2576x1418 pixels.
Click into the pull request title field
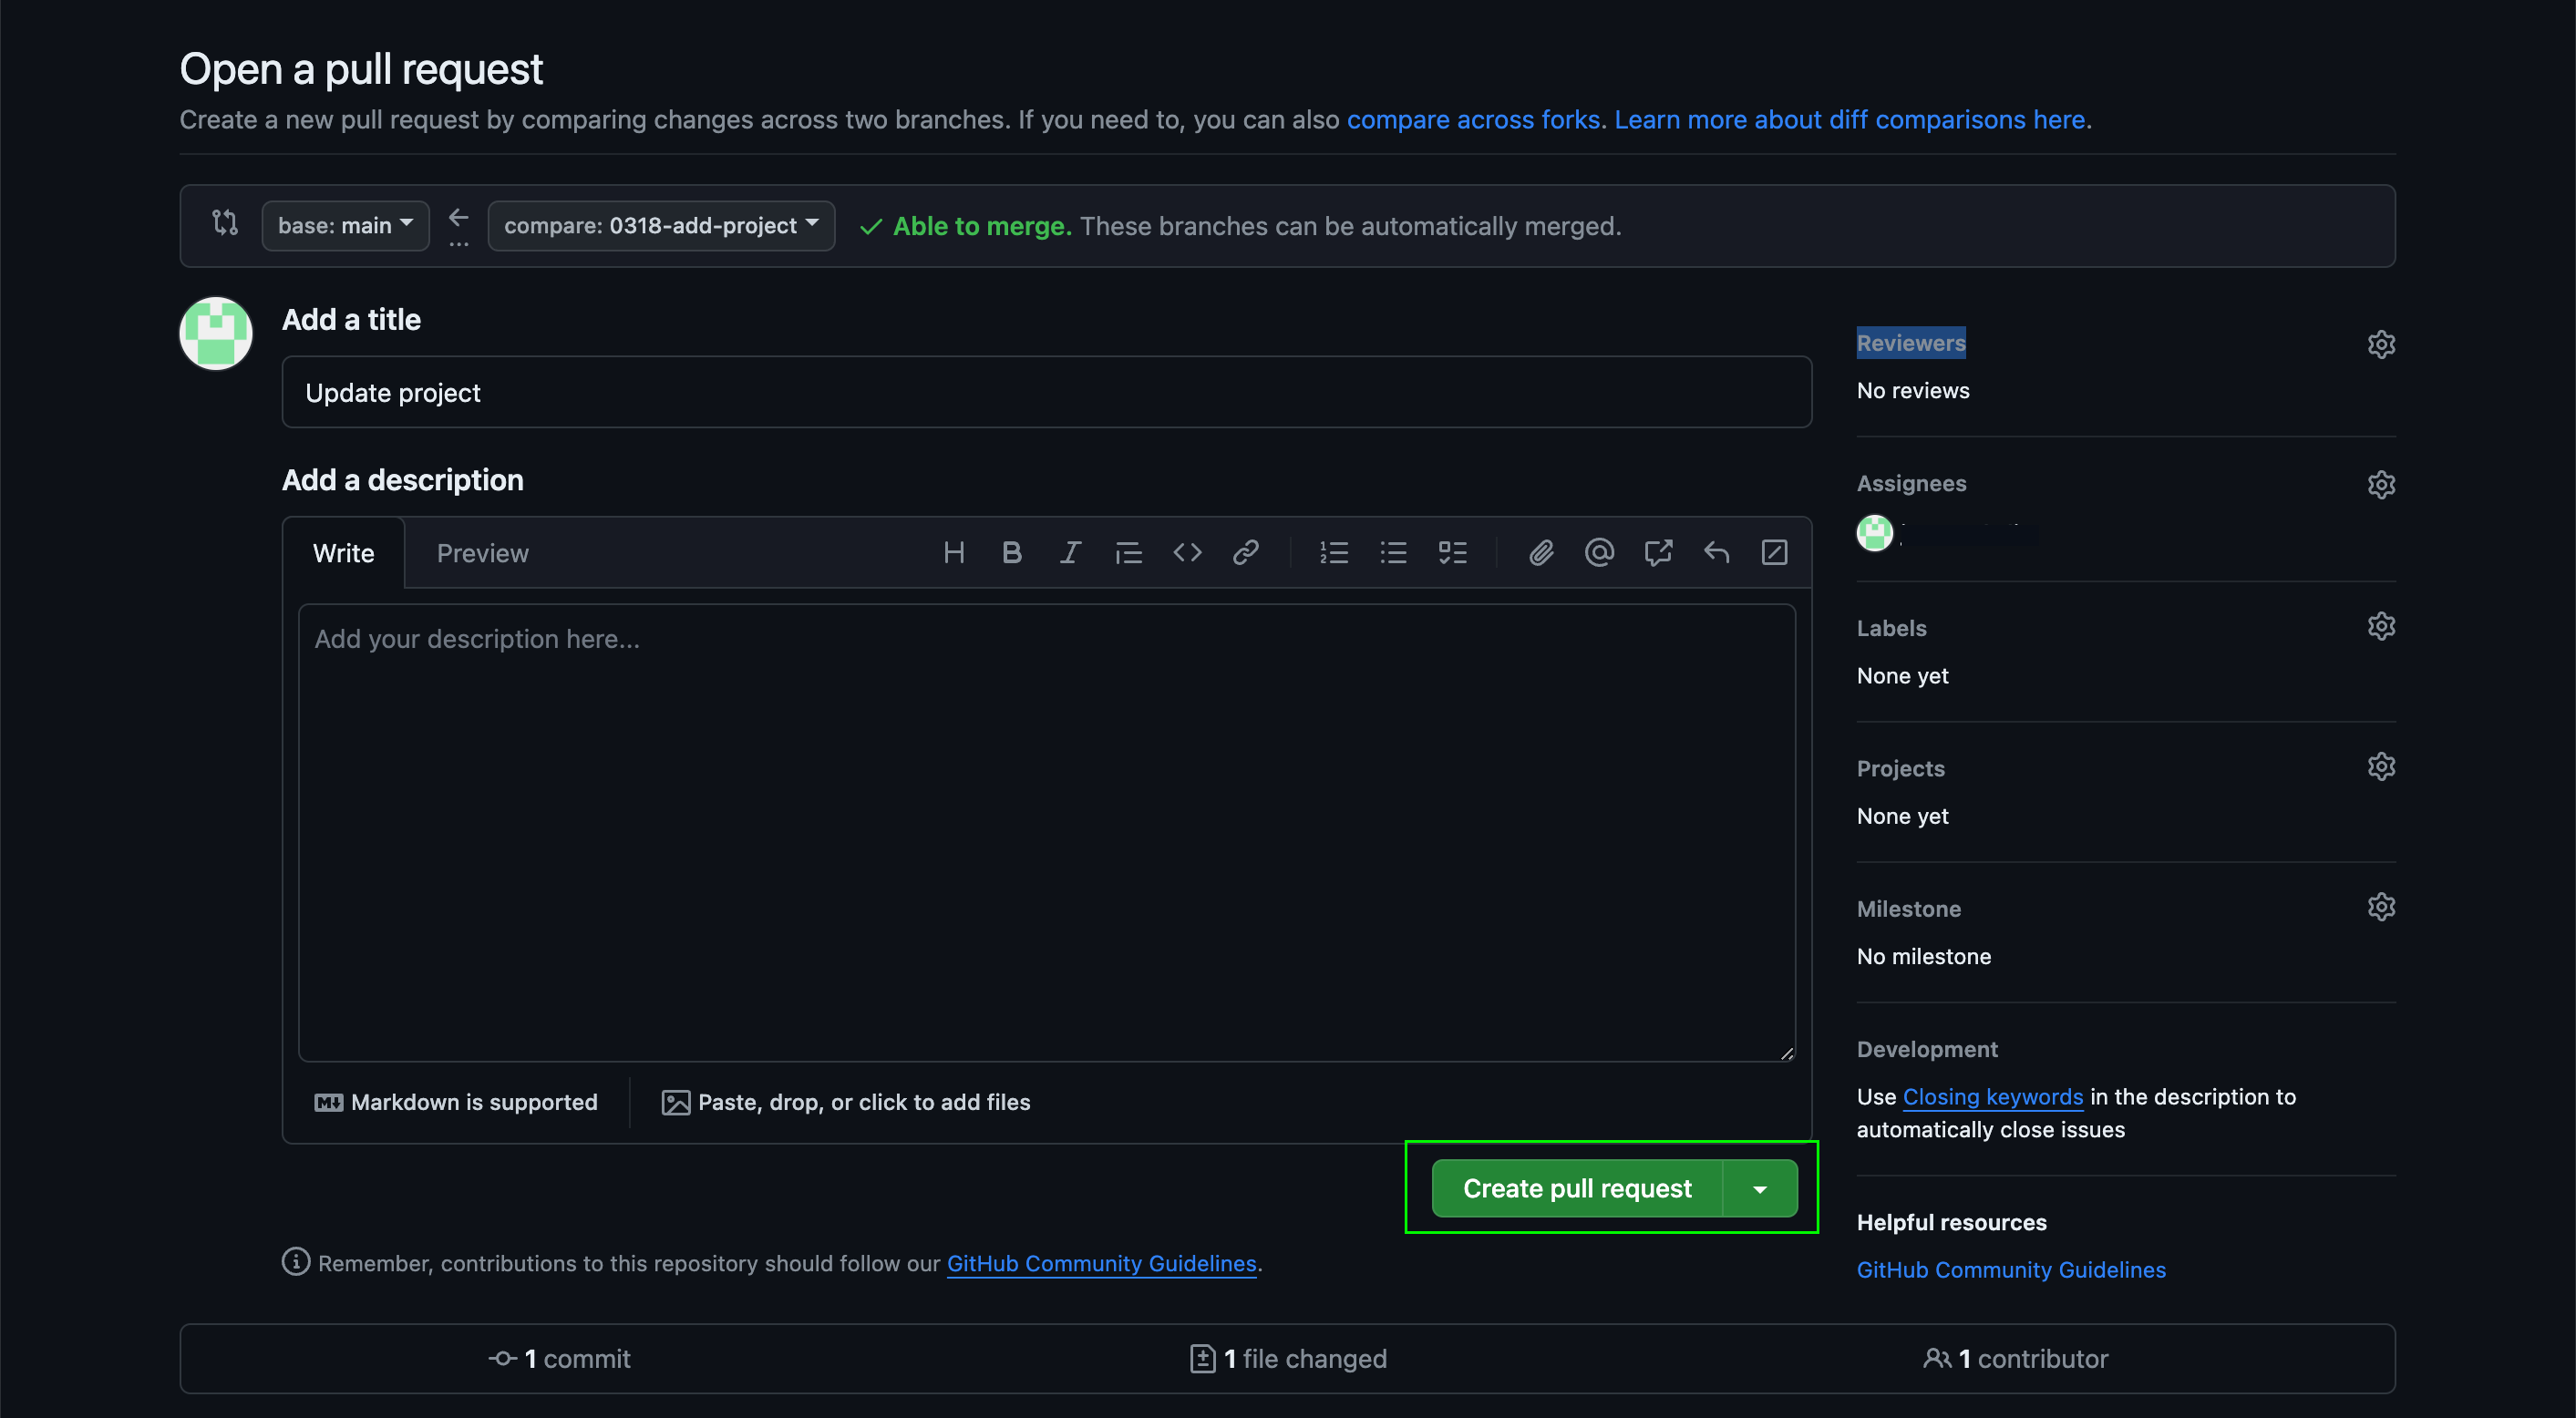coord(1046,393)
